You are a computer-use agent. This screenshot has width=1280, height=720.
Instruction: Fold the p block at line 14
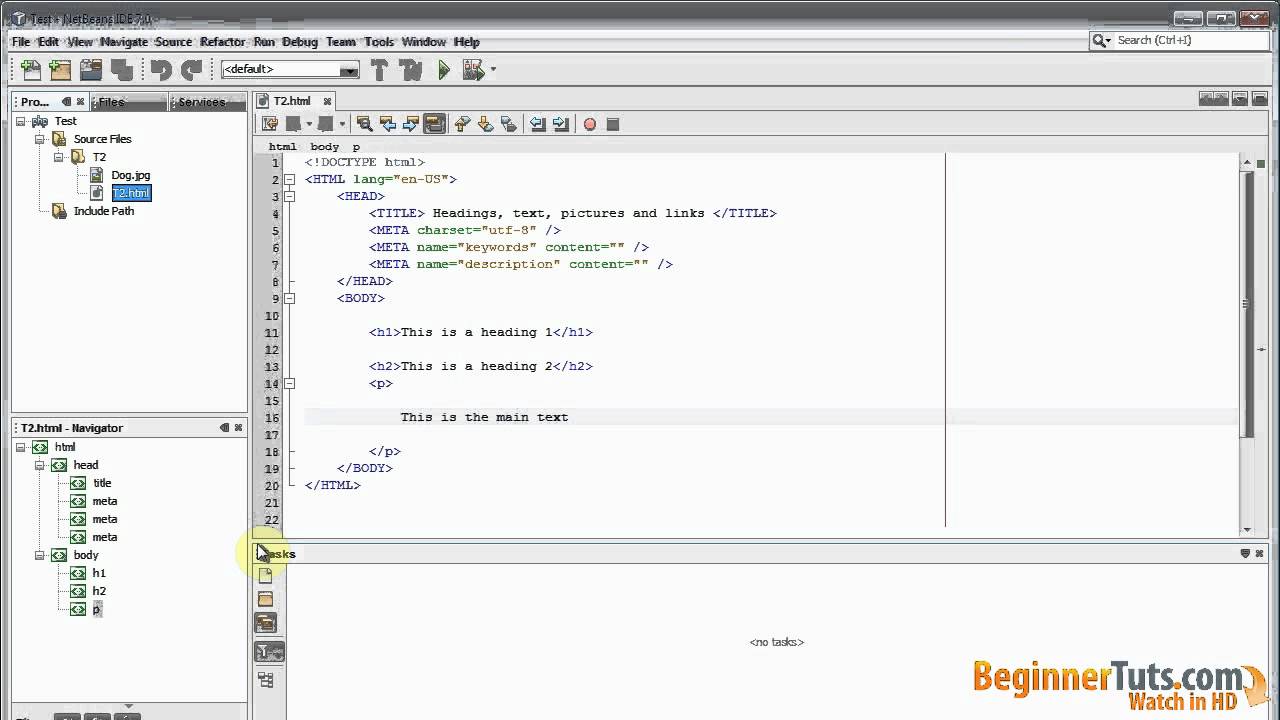coord(290,383)
